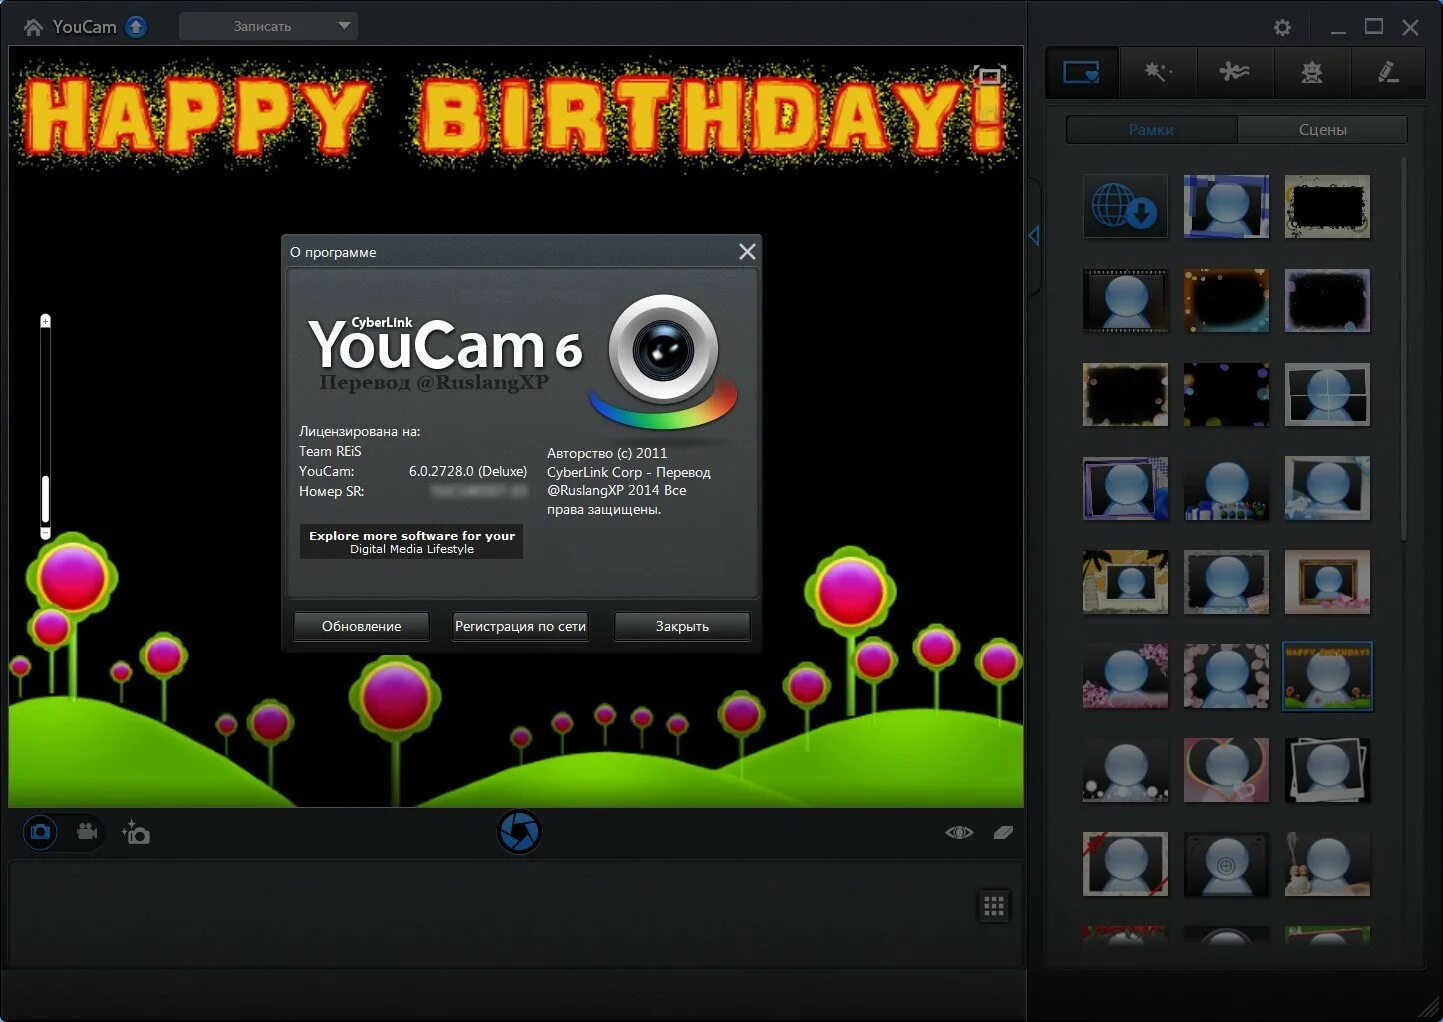The image size is (1443, 1022).
Task: Select the red ribbon frame thumbnail
Action: (x=1125, y=864)
